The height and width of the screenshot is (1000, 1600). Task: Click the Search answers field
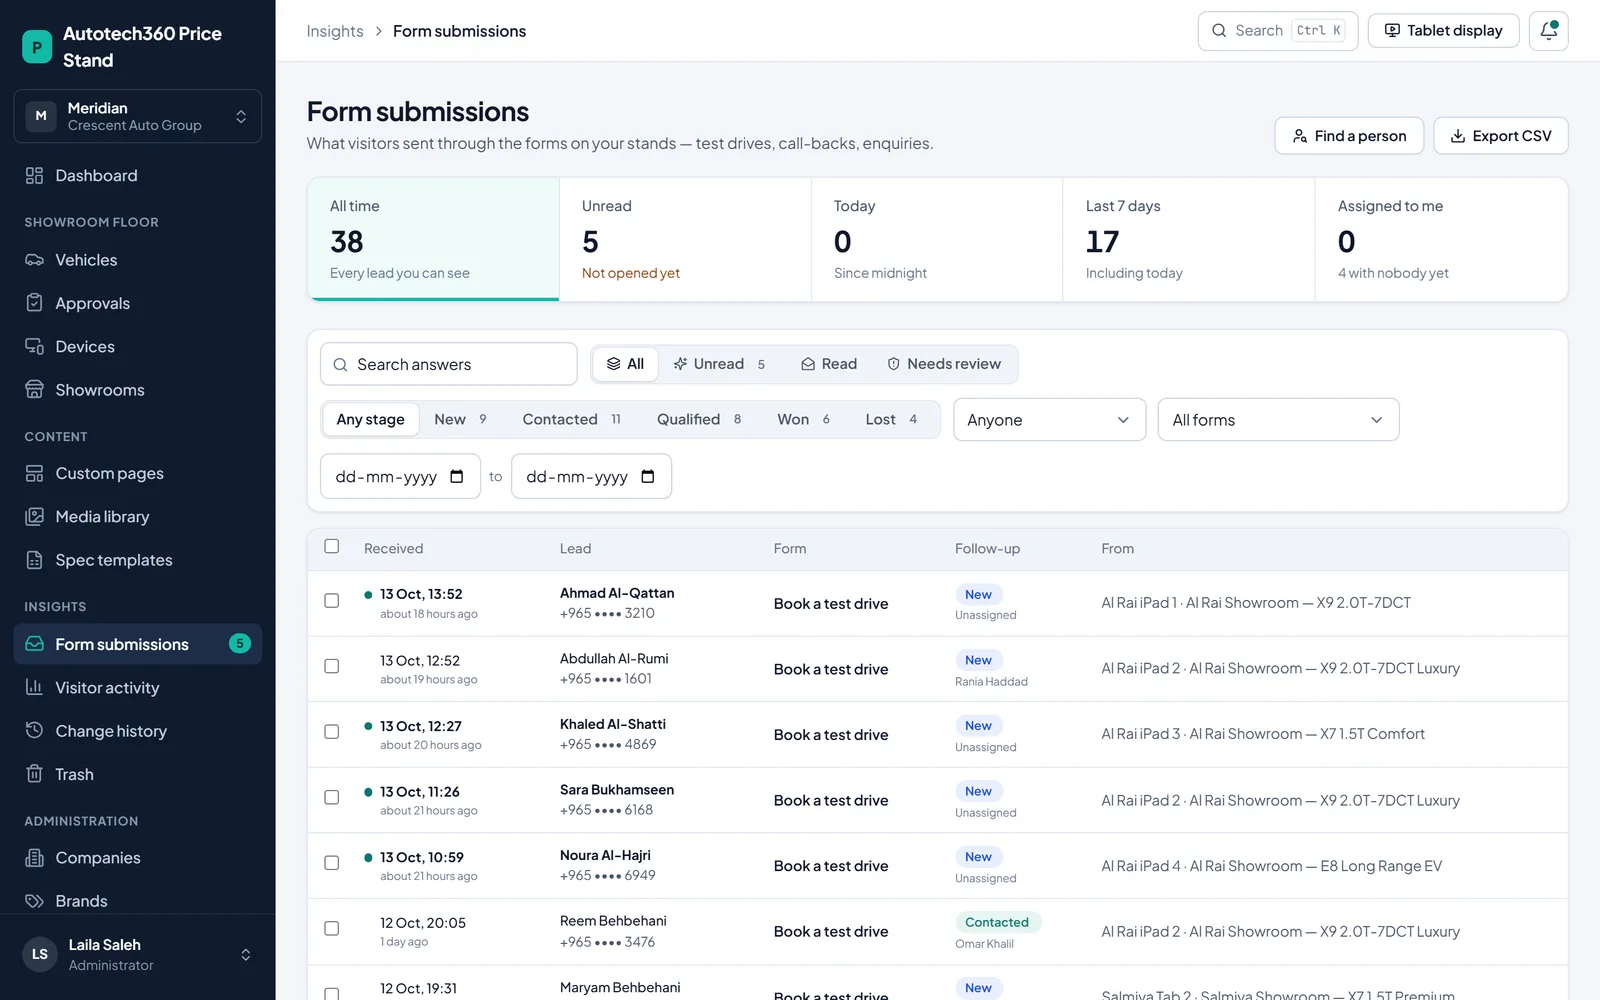coord(449,364)
